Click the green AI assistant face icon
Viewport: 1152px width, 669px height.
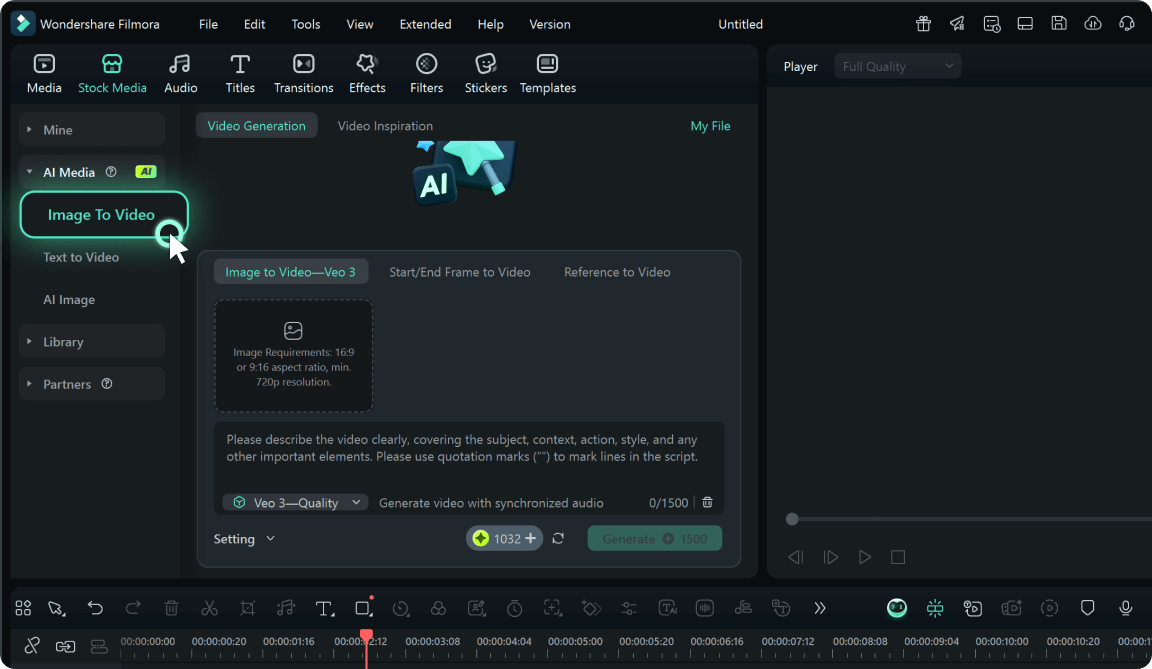897,608
